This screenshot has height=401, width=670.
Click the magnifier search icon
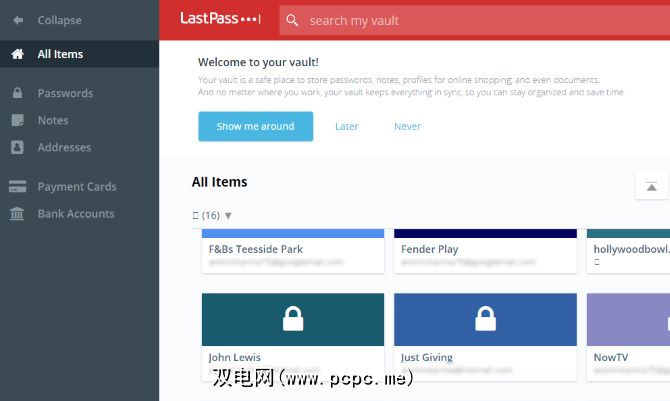coord(292,20)
